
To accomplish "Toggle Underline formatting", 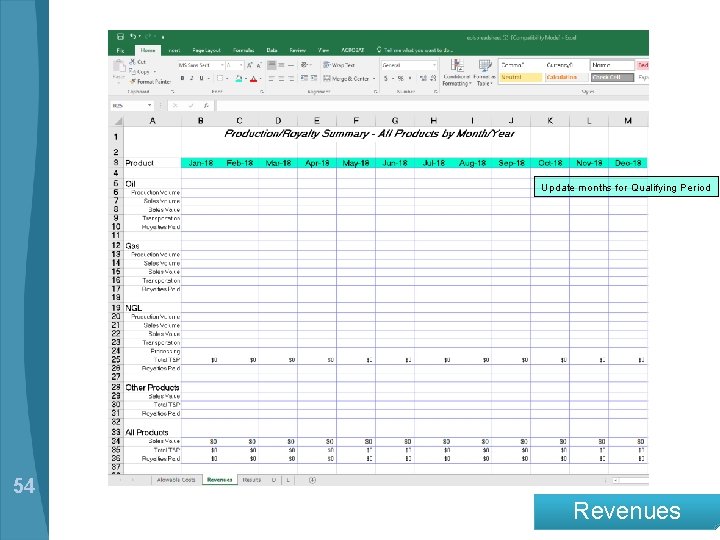I will [201, 79].
